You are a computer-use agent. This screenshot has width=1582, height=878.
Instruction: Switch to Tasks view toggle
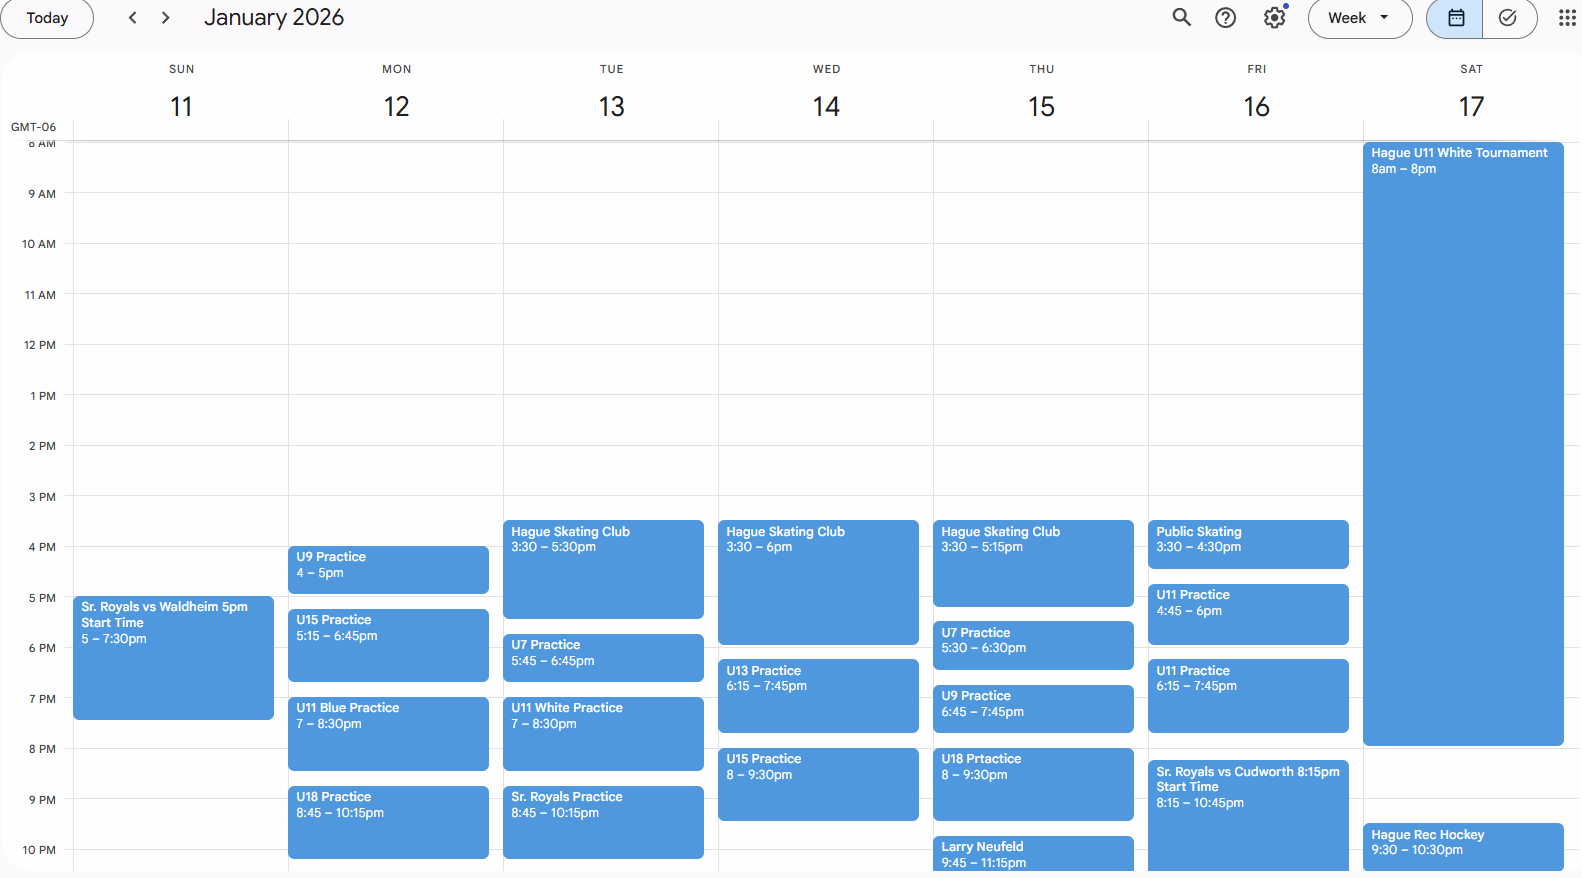[1508, 18]
